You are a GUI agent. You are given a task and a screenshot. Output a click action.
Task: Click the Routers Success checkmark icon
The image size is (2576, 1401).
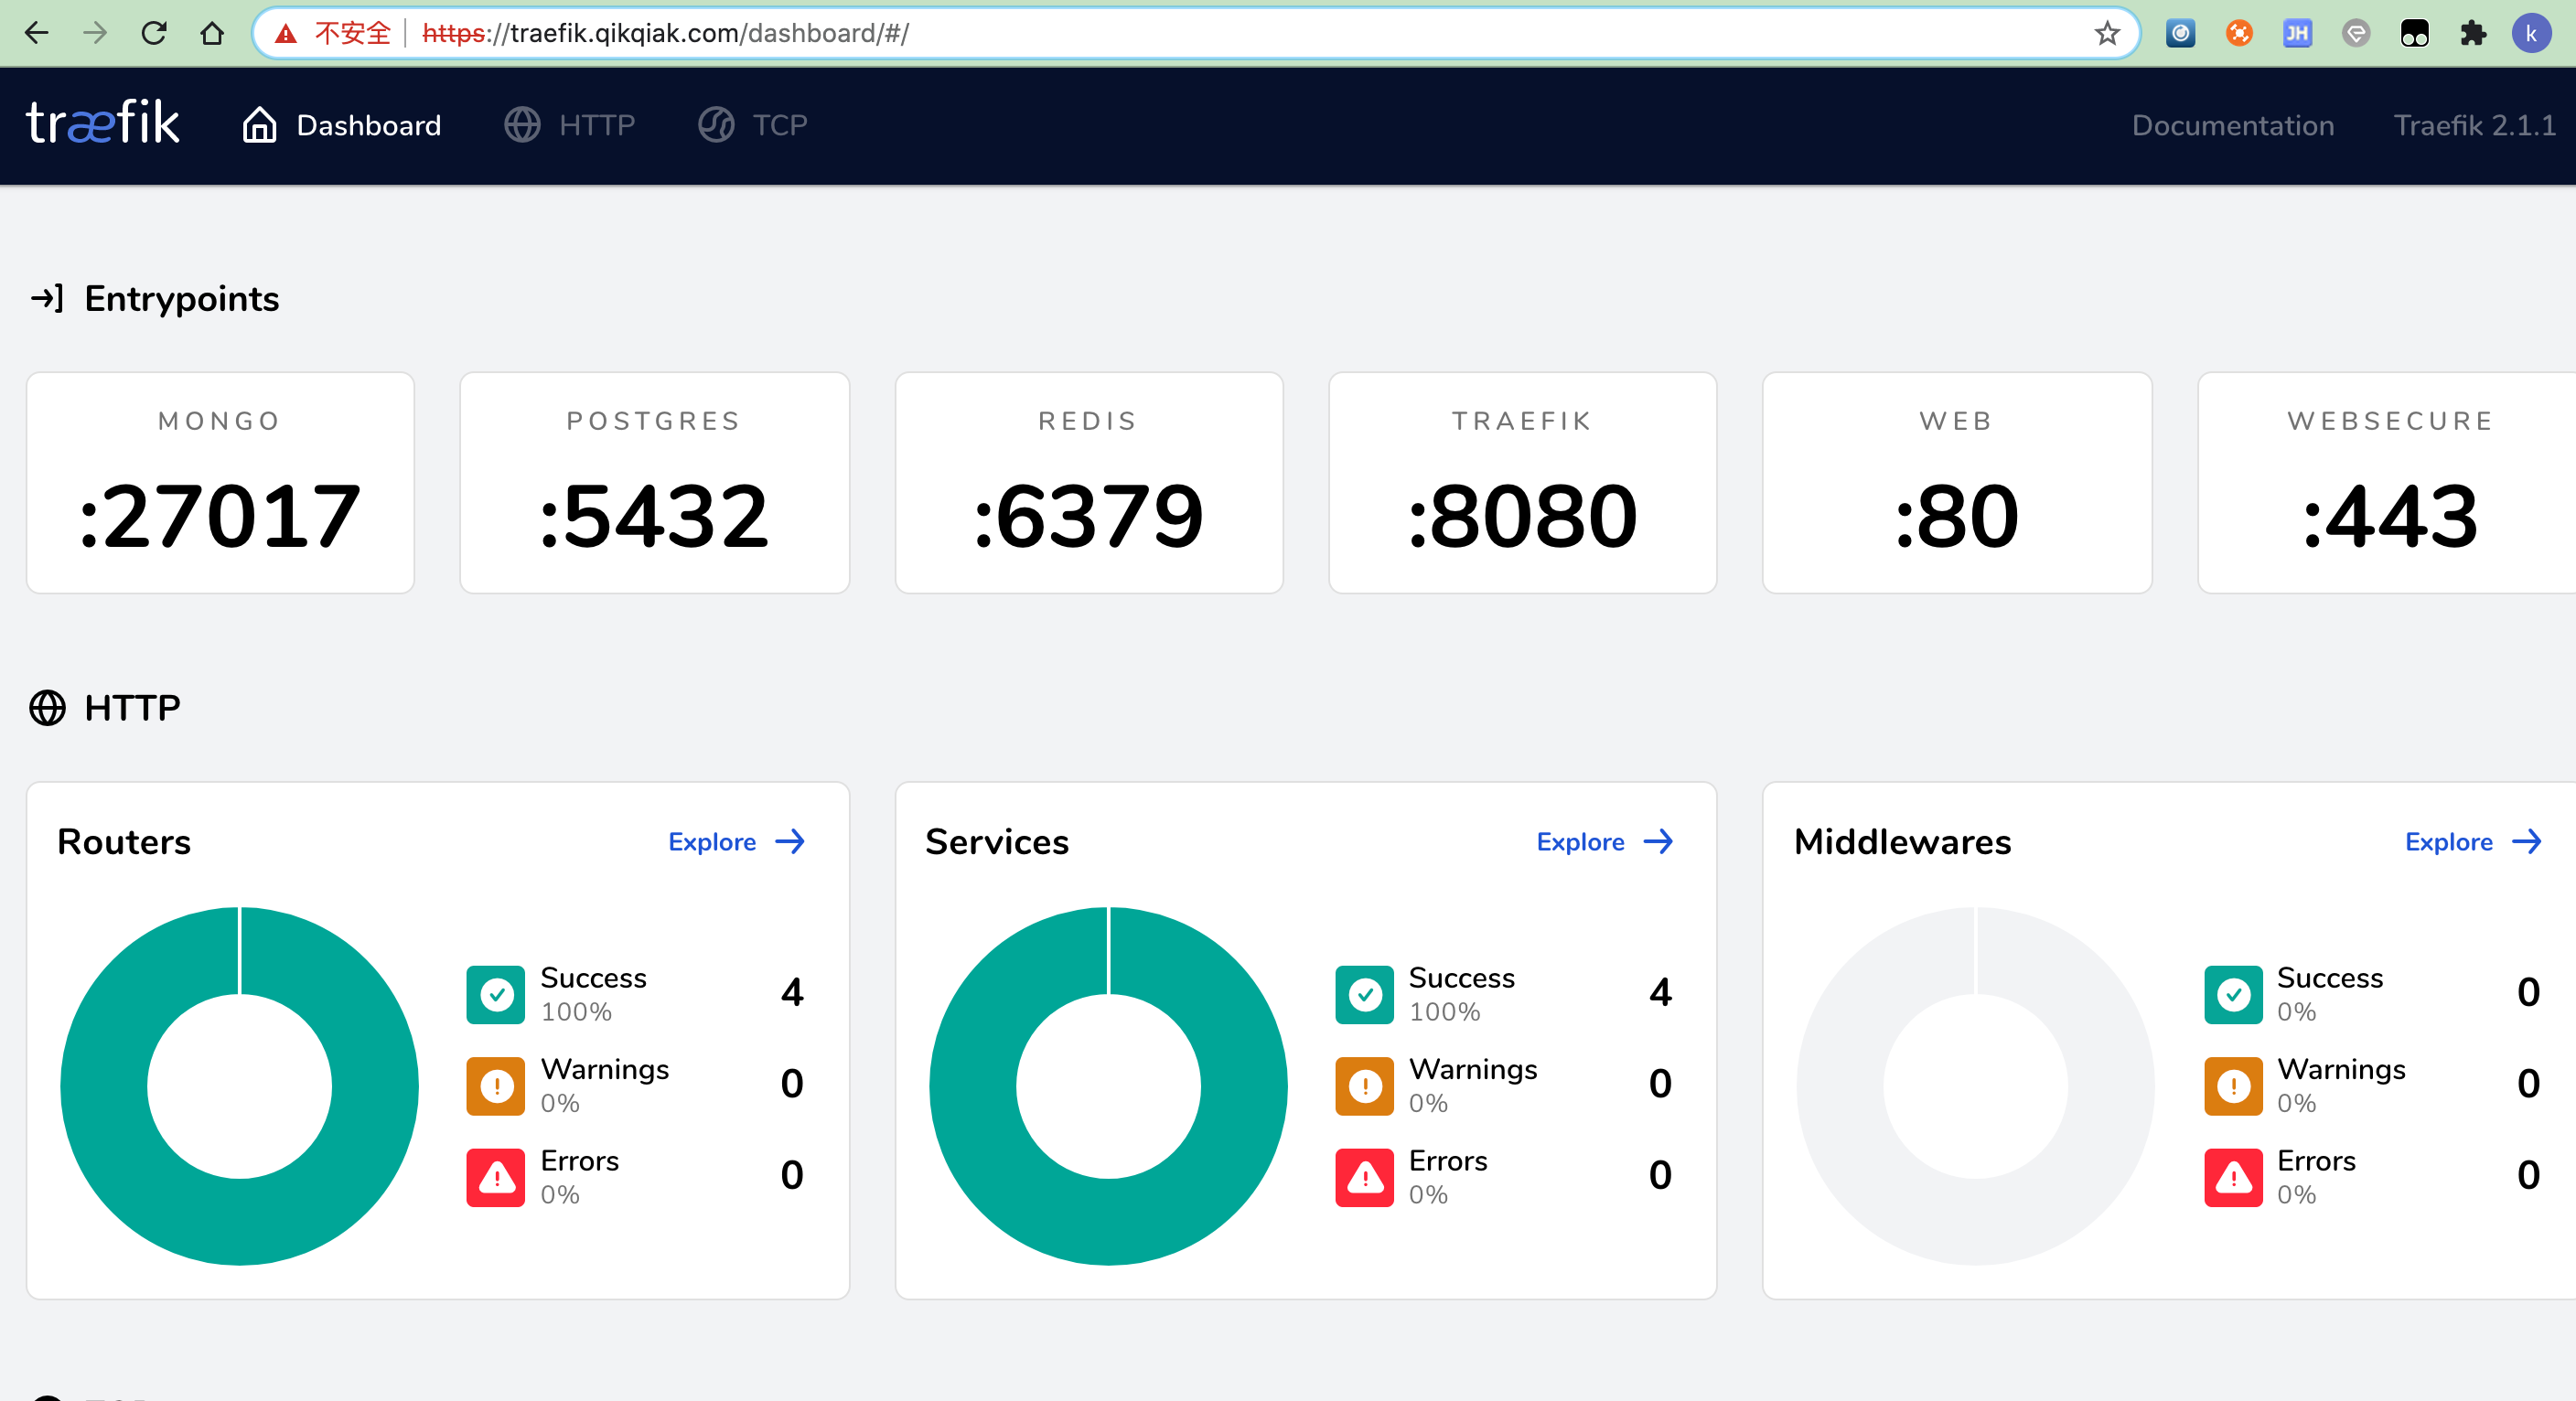pyautogui.click(x=496, y=994)
